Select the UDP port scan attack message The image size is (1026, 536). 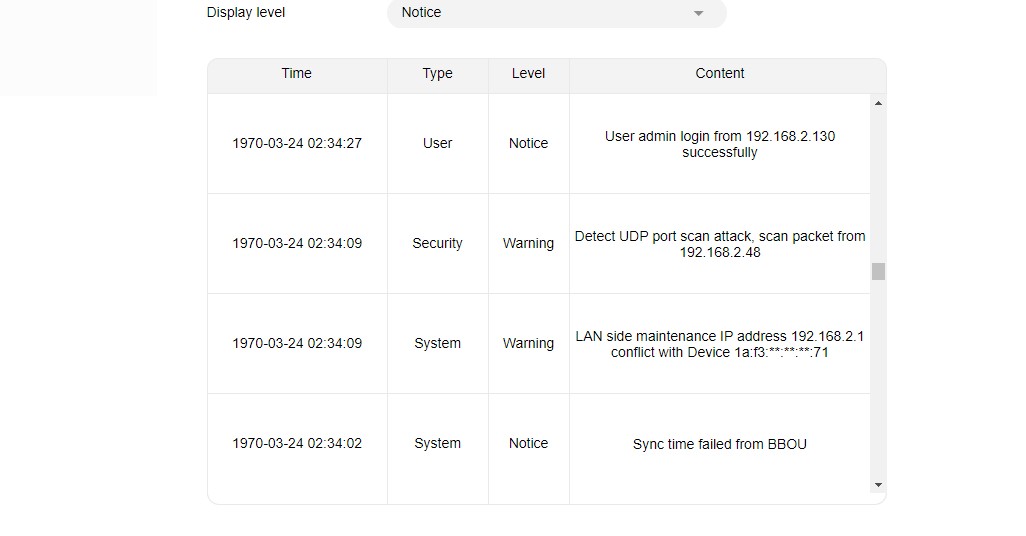click(x=719, y=244)
